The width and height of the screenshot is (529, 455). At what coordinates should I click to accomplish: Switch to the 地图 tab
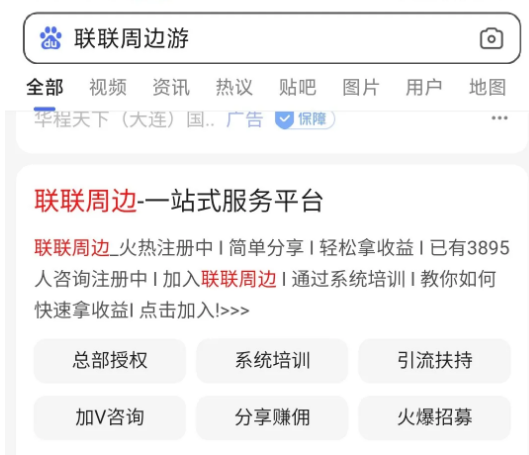click(x=488, y=87)
